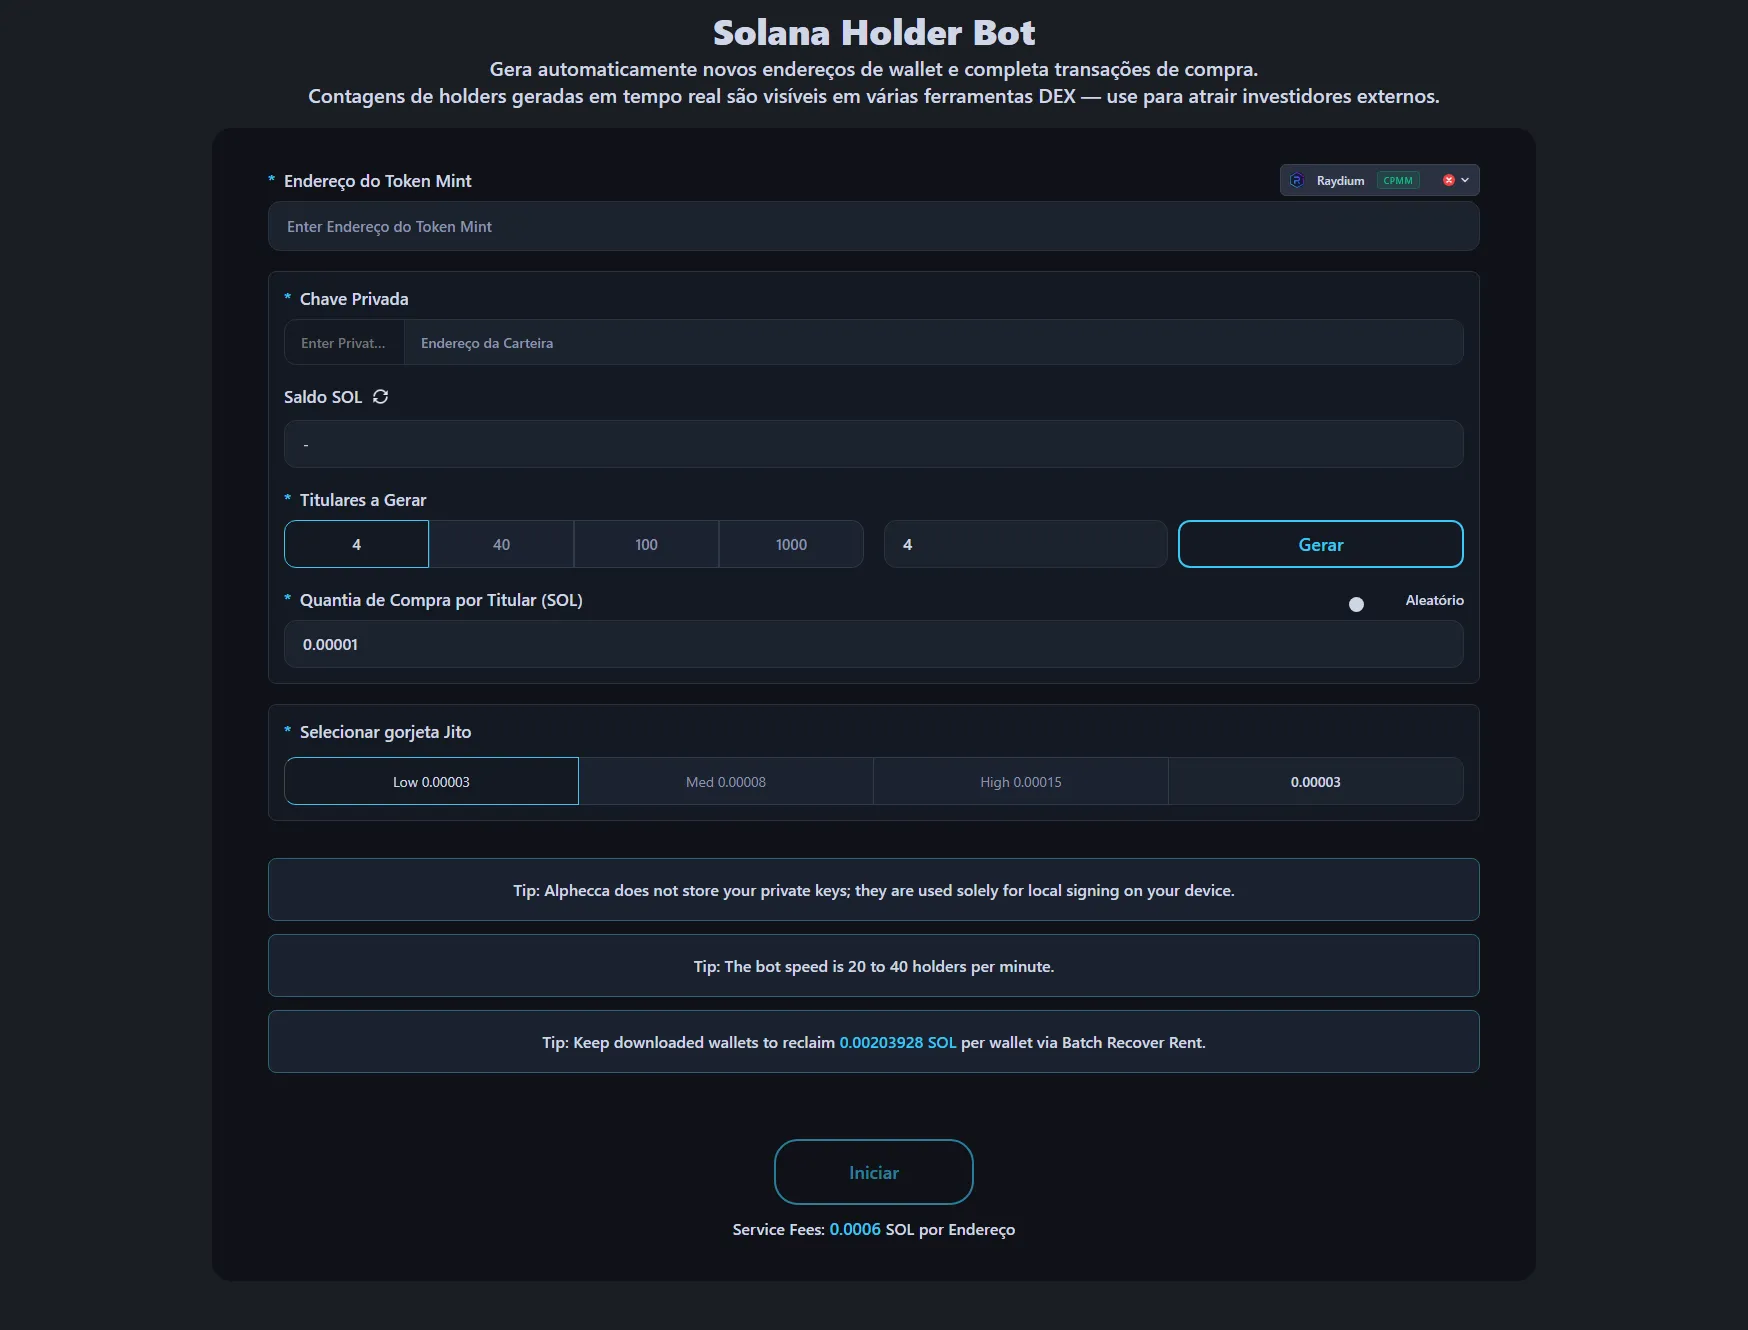Viewport: 1748px width, 1330px height.
Task: Select the 1000 holders preset
Action: click(x=791, y=544)
